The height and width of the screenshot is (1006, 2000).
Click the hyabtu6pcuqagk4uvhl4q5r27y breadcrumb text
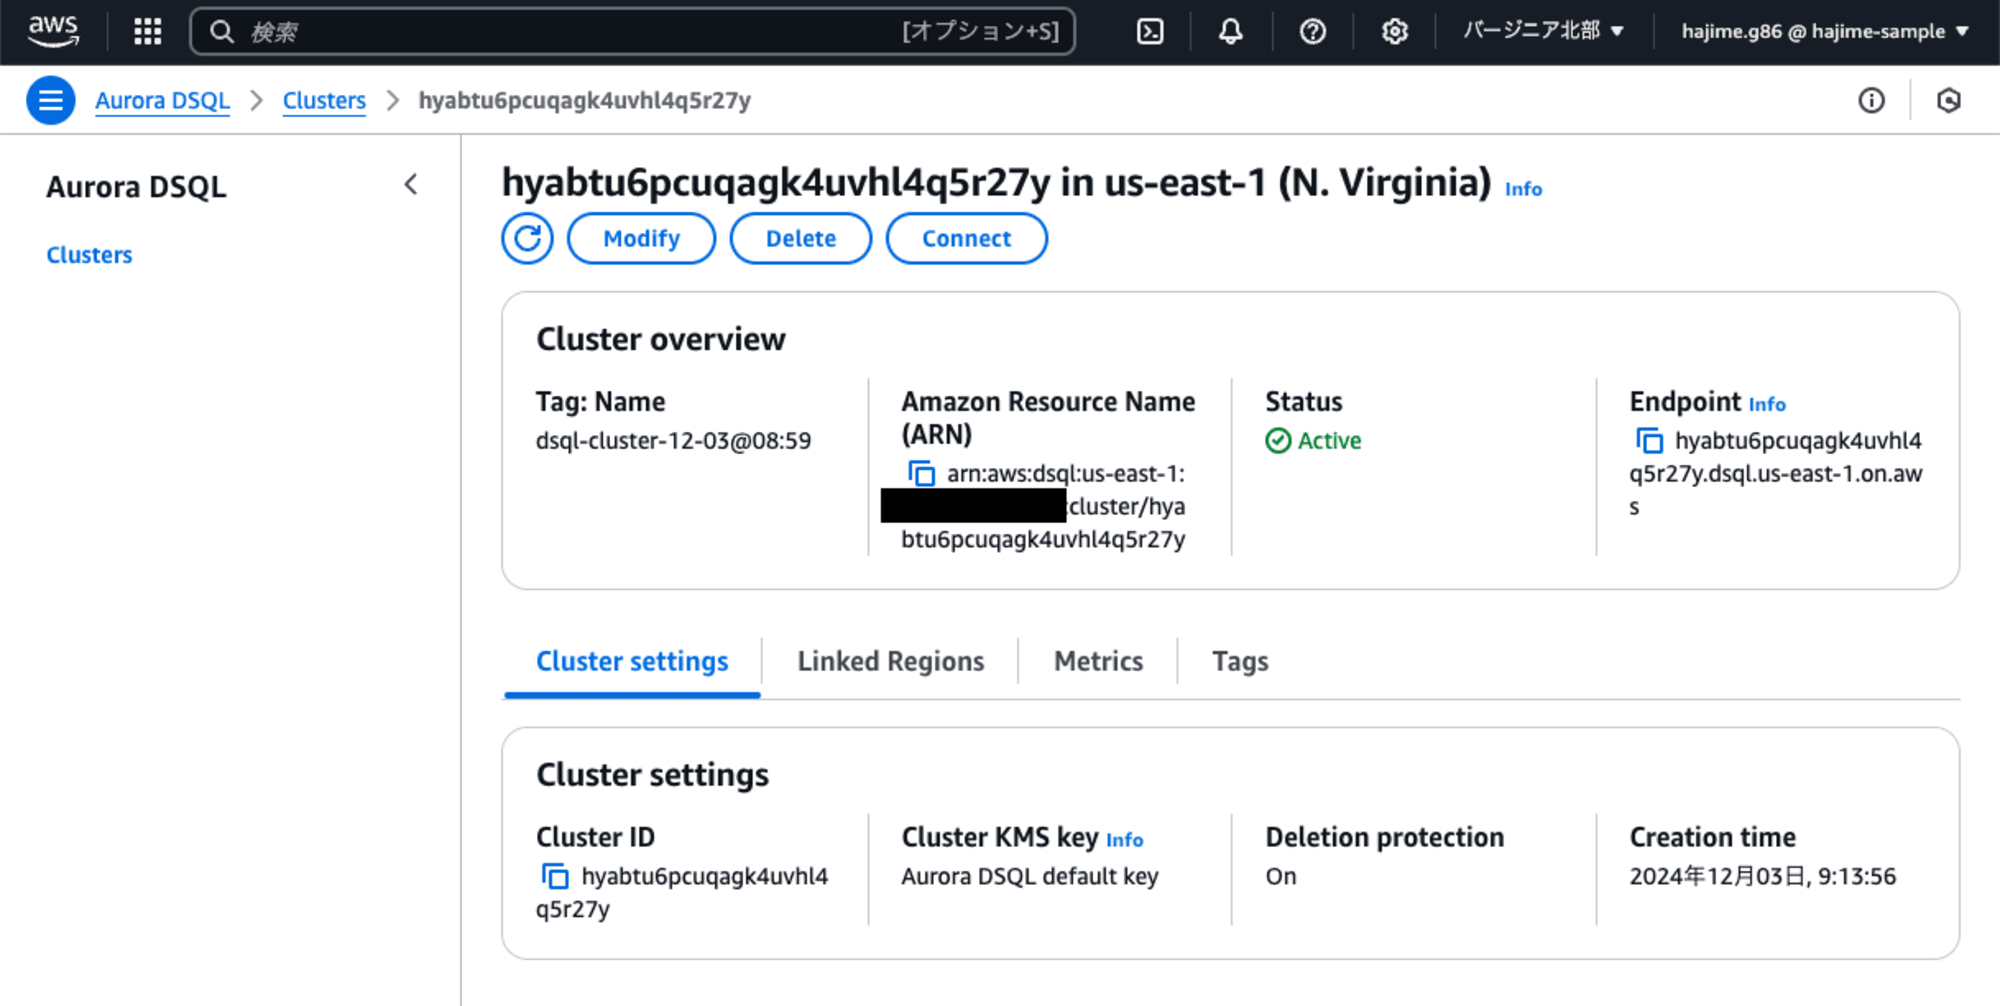[x=584, y=100]
